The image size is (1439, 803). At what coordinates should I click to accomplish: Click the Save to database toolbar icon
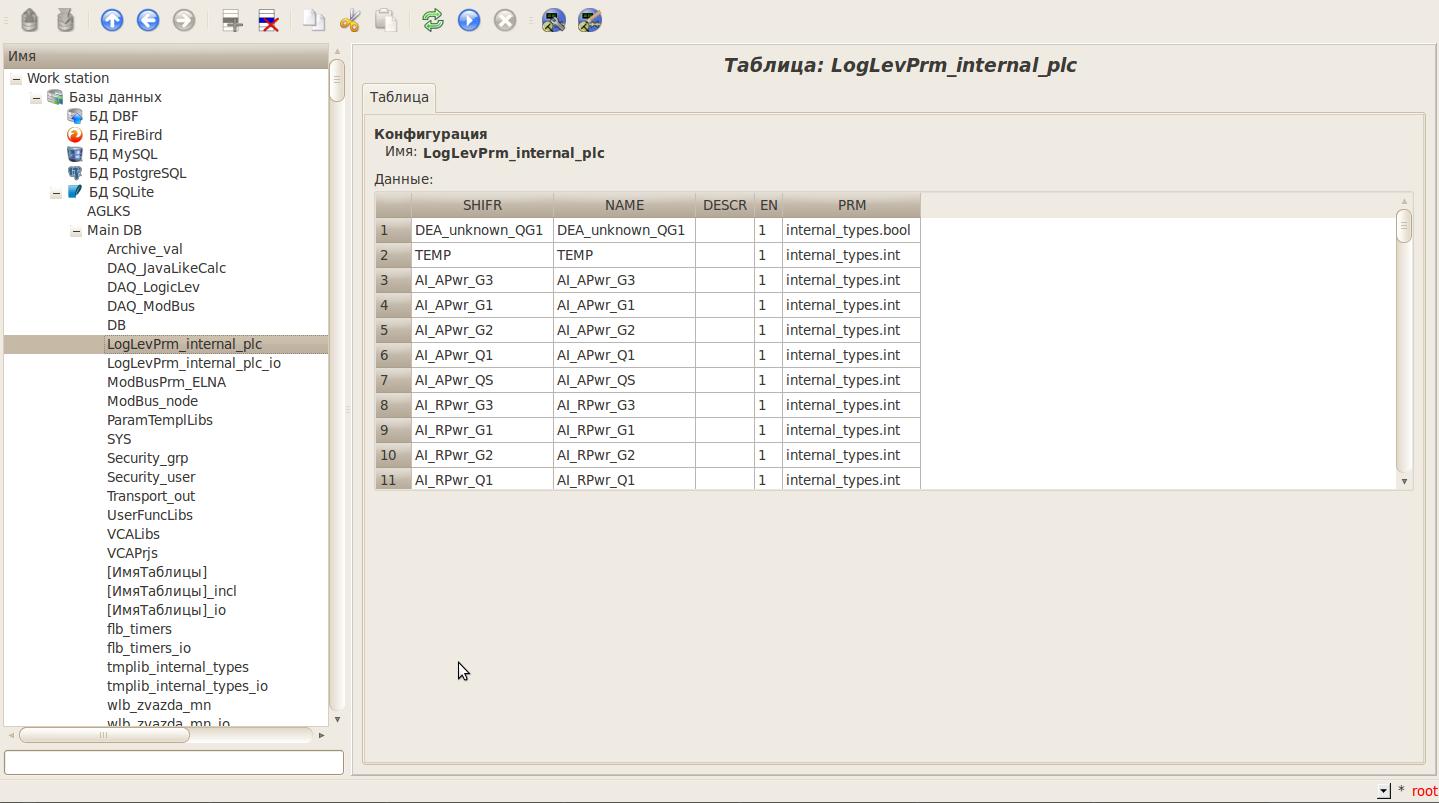[66, 20]
